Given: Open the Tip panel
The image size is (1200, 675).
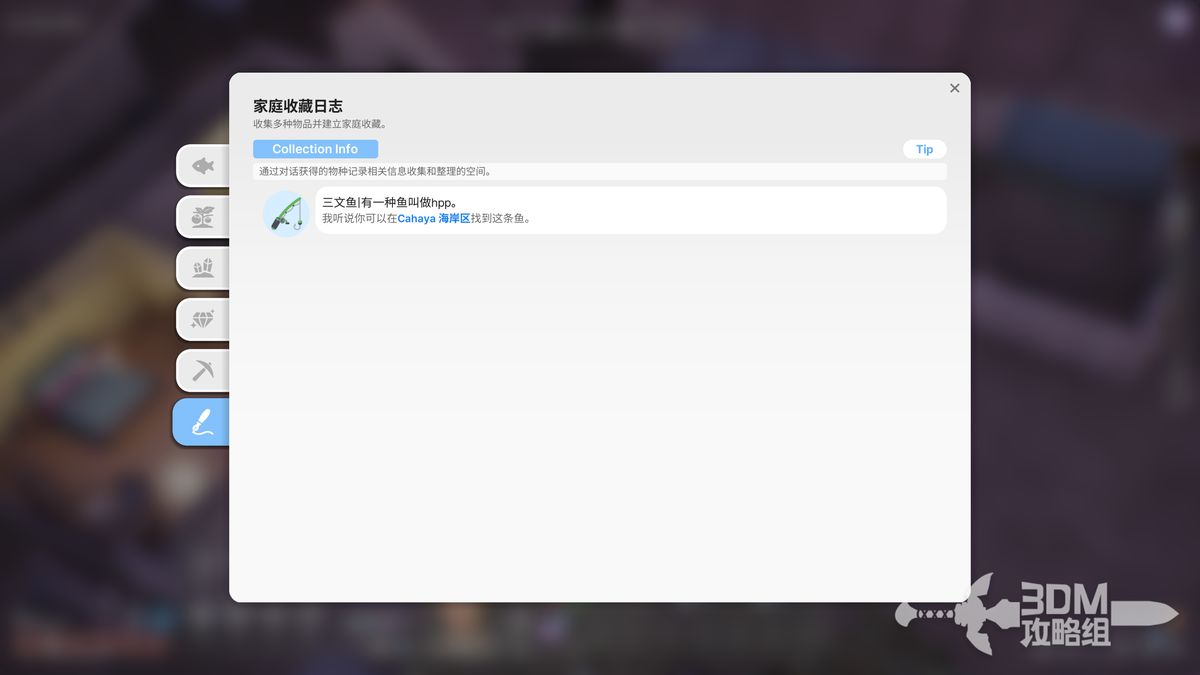Looking at the screenshot, I should 924,148.
